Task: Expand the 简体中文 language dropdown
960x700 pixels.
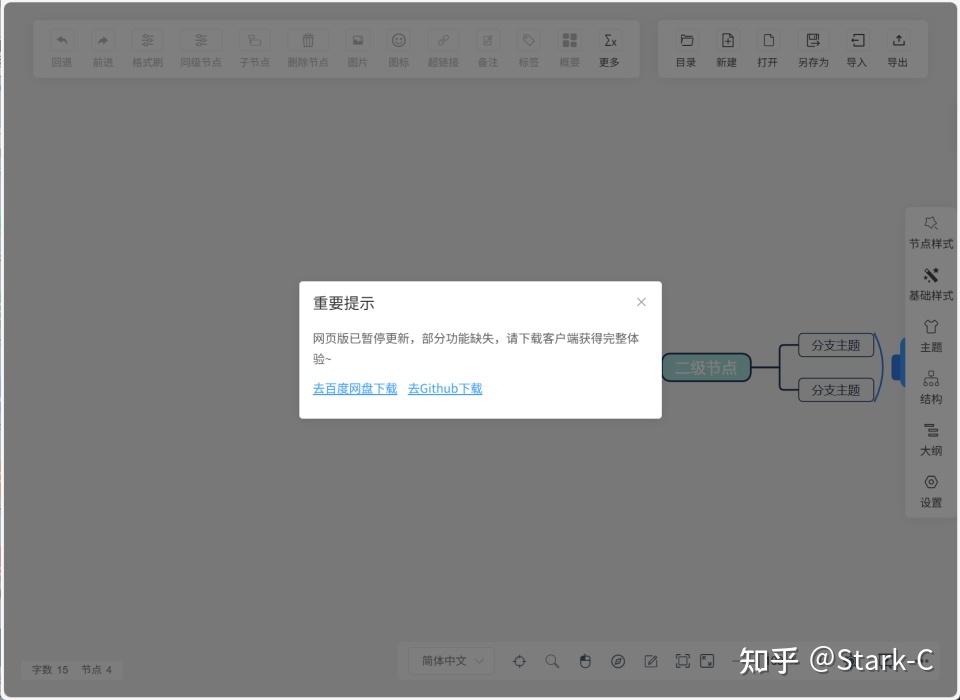Action: click(x=451, y=661)
